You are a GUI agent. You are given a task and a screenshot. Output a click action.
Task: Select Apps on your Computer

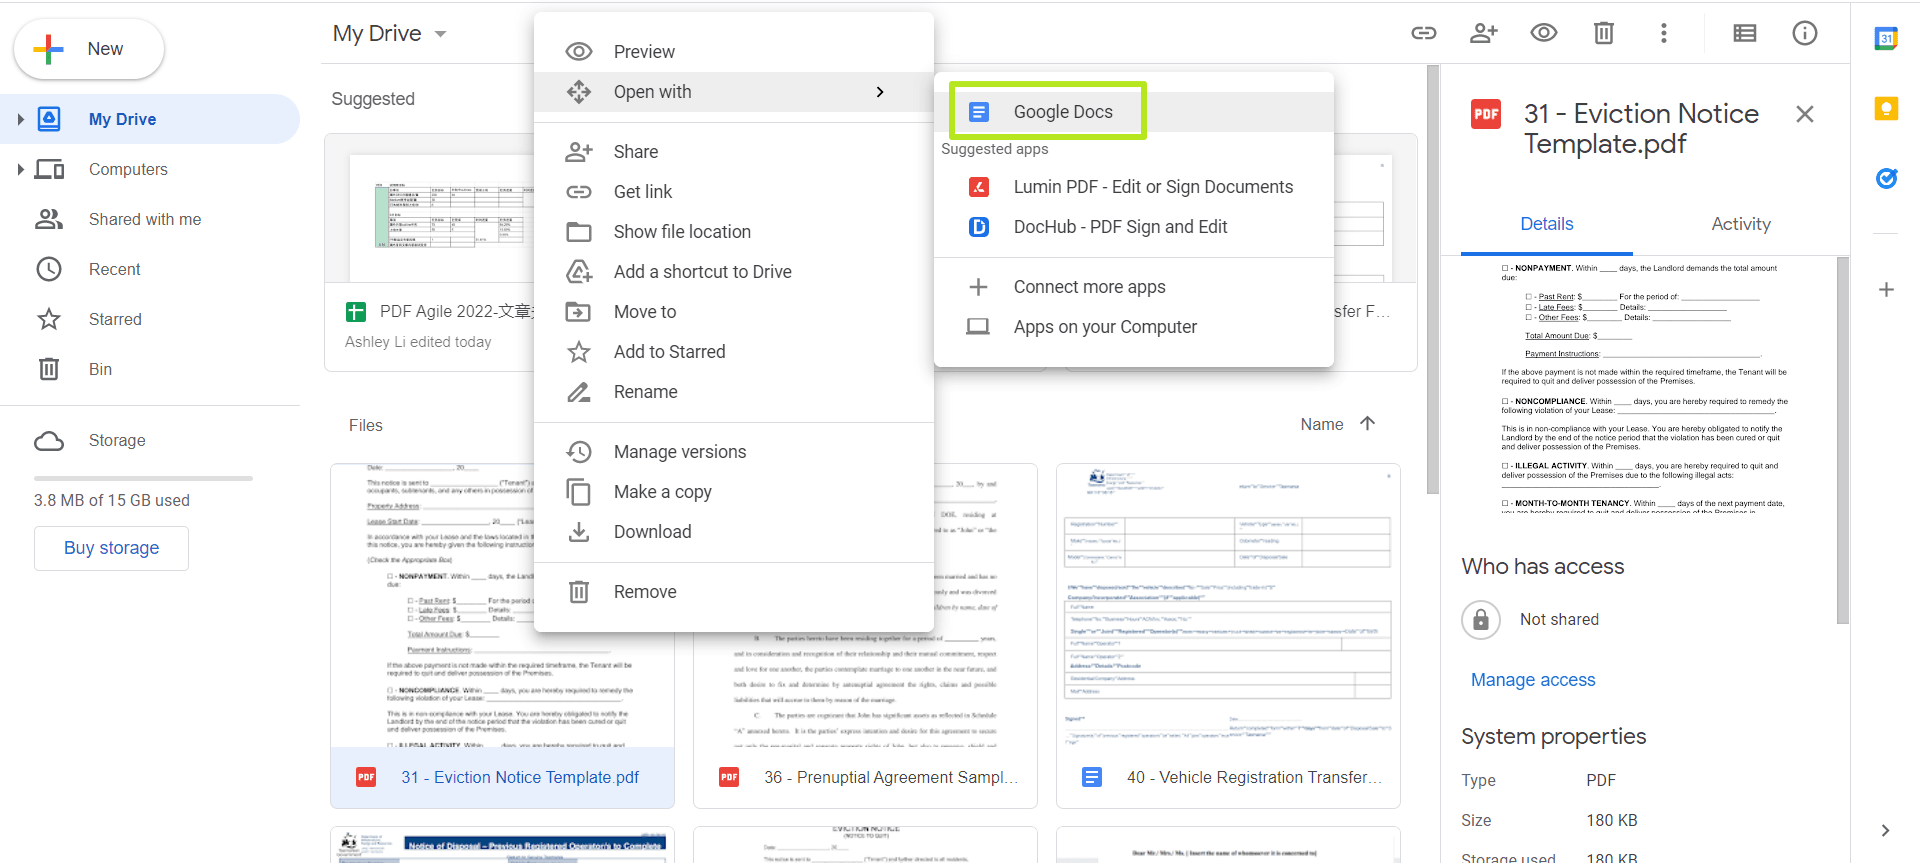click(1134, 326)
